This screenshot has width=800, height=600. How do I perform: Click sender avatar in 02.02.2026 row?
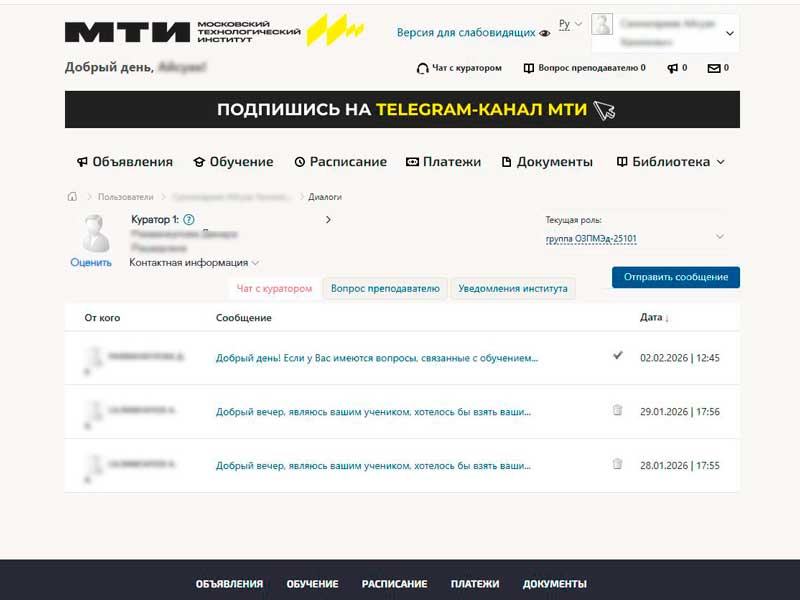[x=94, y=359]
